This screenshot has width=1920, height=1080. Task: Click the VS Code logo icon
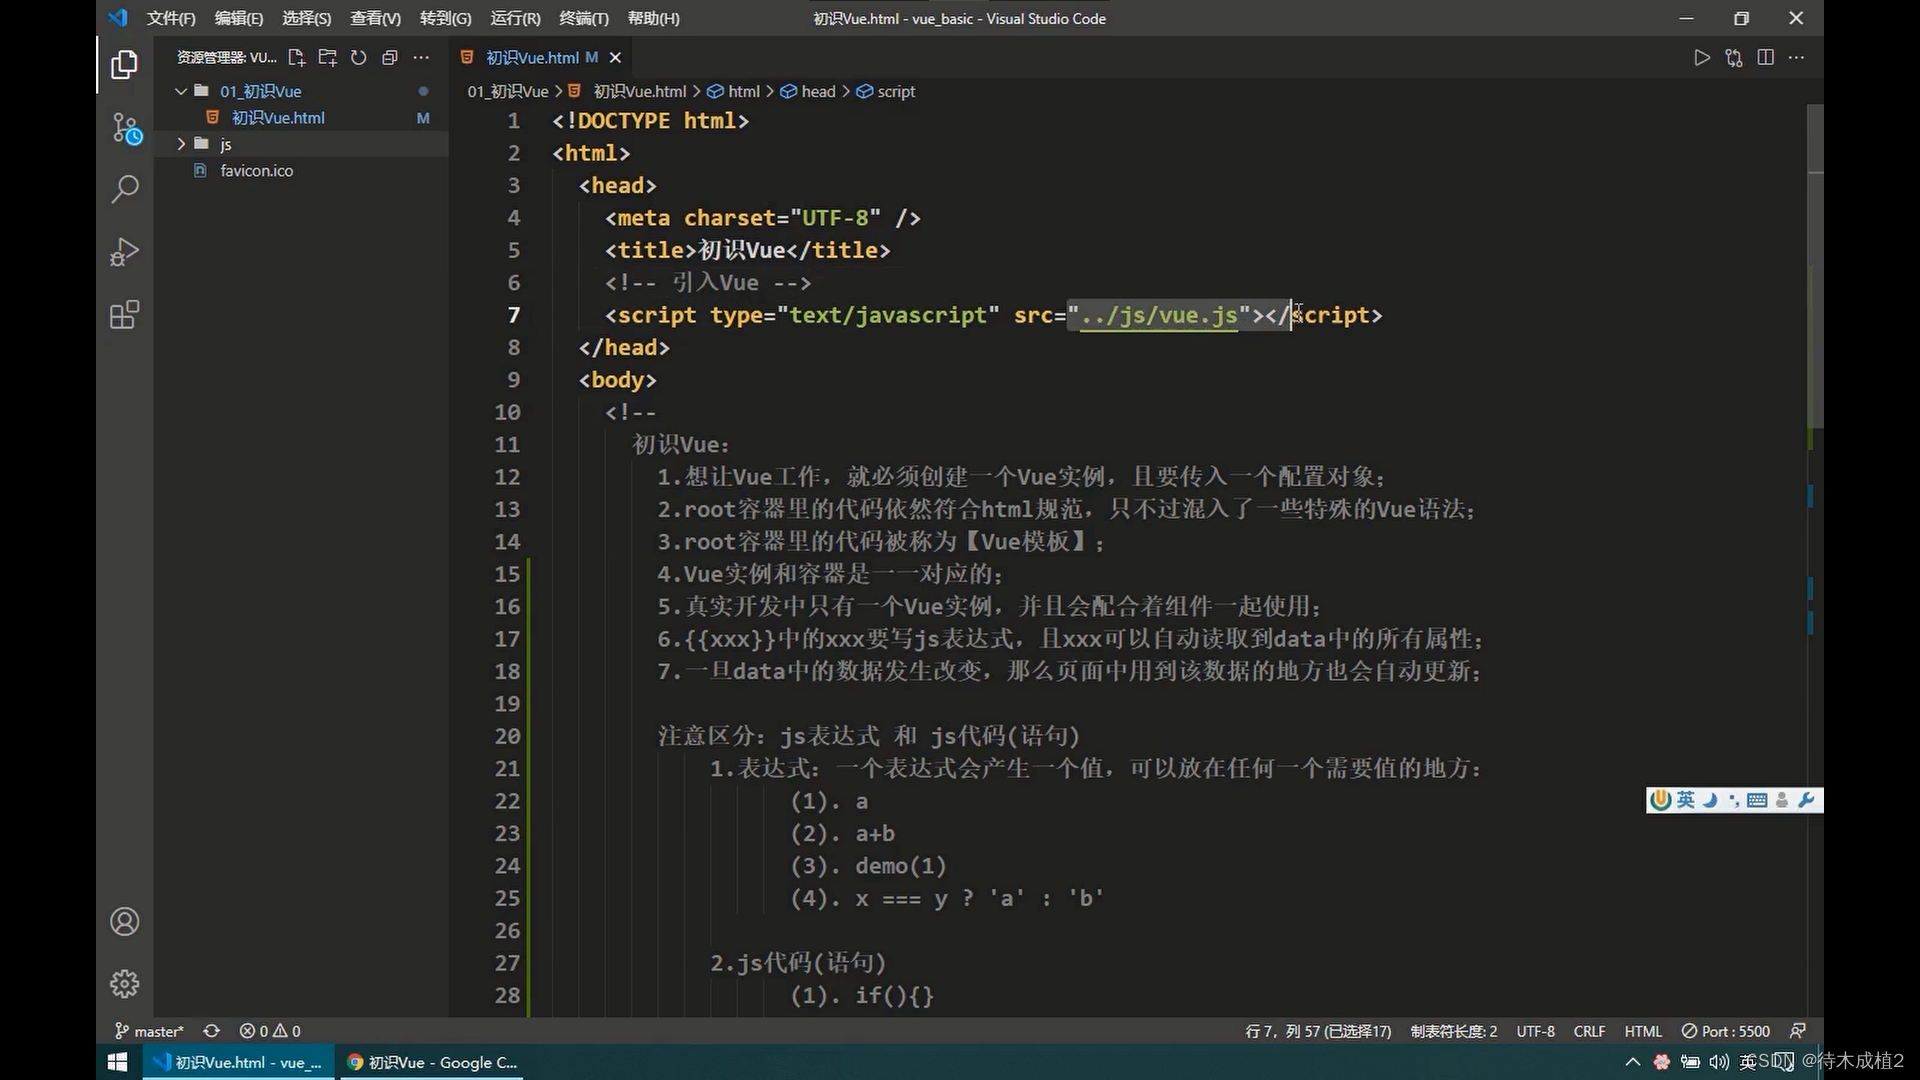[x=118, y=18]
